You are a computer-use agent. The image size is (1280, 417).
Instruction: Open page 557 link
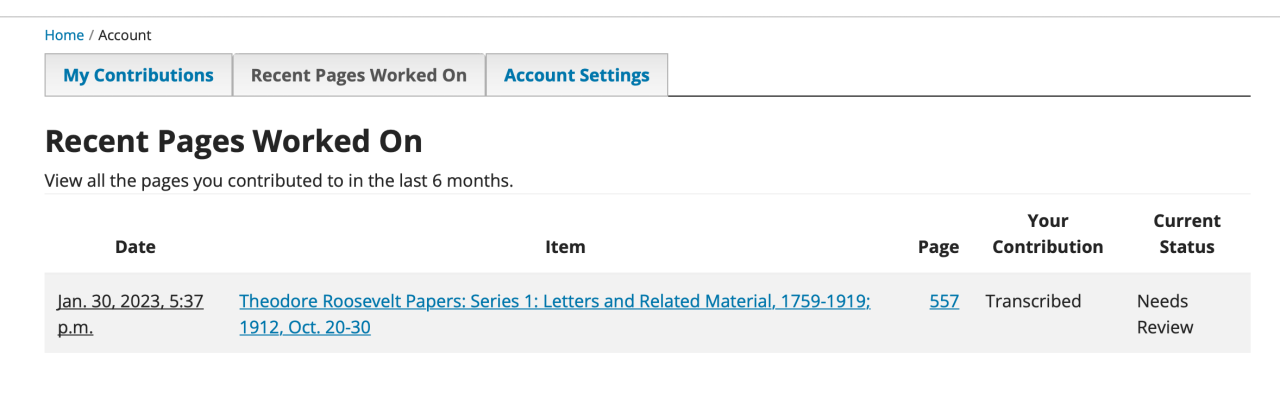coord(944,301)
